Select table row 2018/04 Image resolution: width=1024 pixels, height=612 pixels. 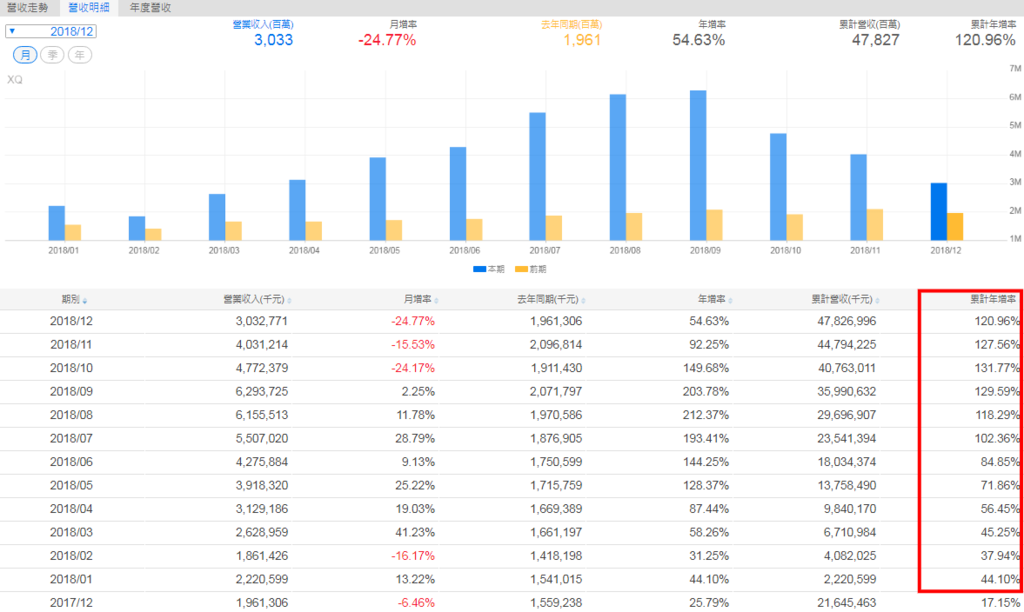(x=512, y=509)
